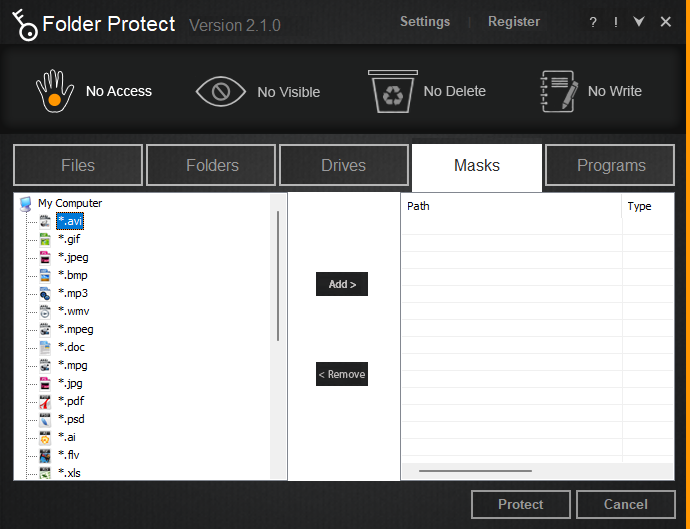Select the *.jpg mask entry
This screenshot has width=690, height=529.
70,384
